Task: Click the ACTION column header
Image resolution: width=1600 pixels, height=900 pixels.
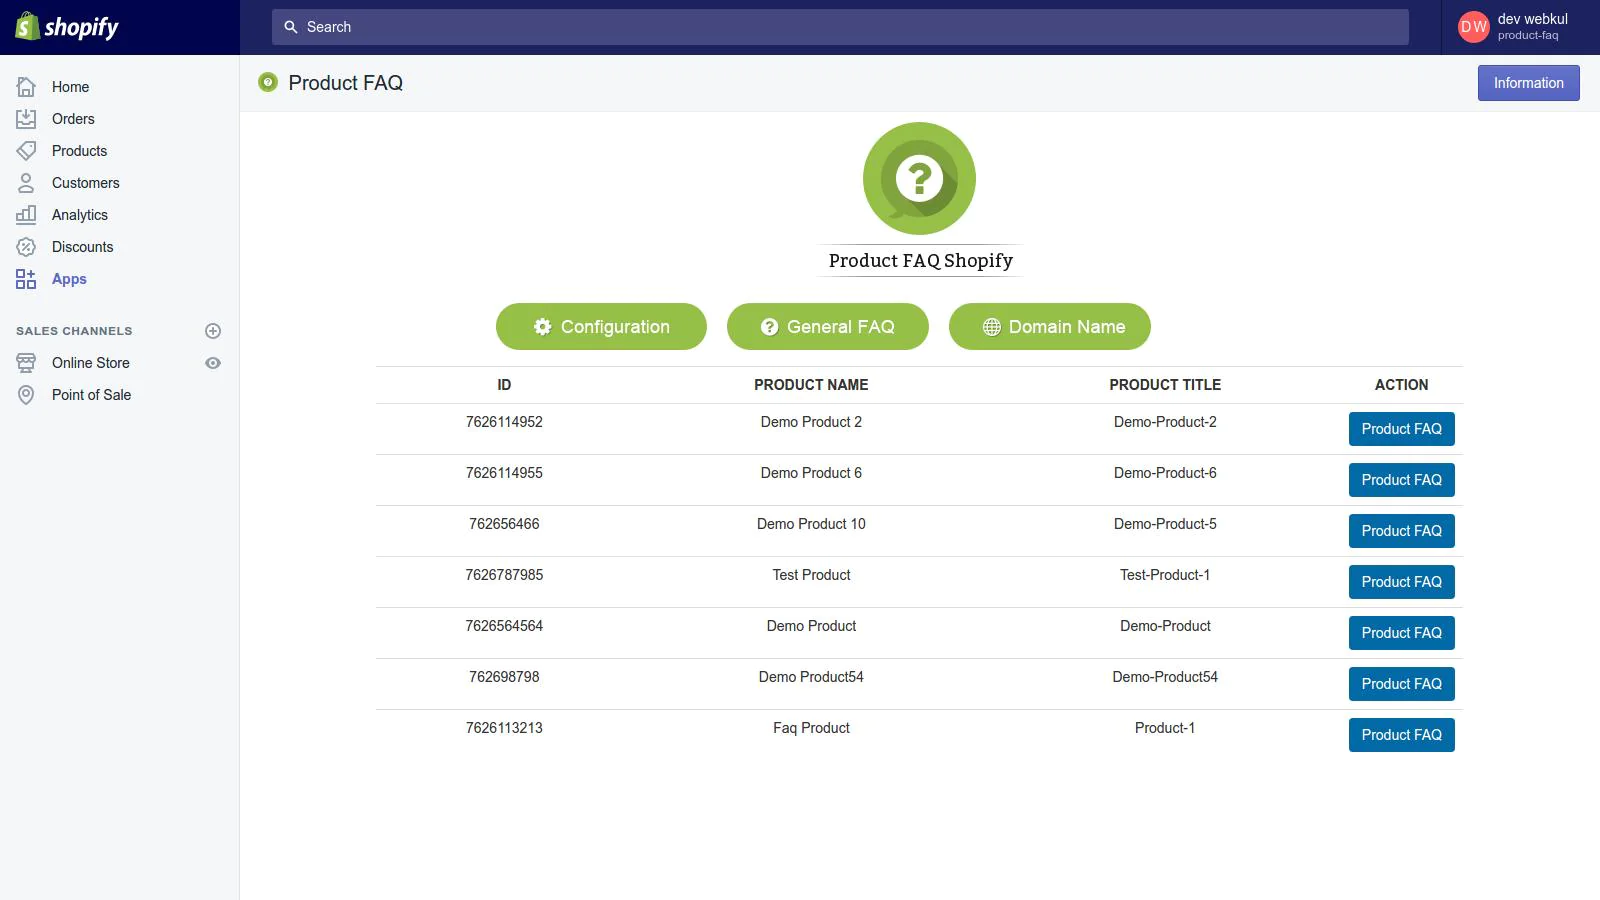Action: coord(1401,385)
